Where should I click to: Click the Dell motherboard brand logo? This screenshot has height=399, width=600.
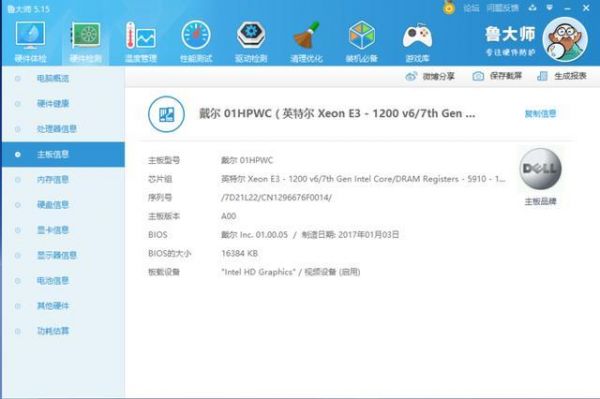click(x=540, y=169)
